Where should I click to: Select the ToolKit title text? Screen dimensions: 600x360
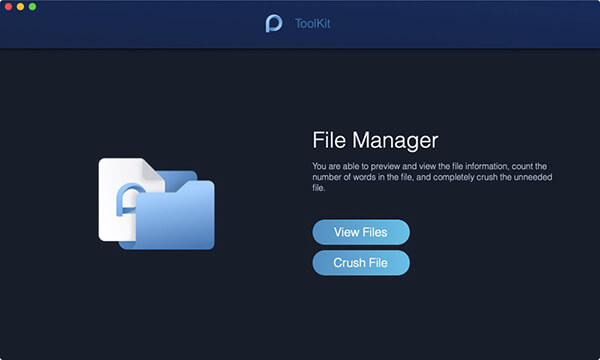[x=313, y=24]
